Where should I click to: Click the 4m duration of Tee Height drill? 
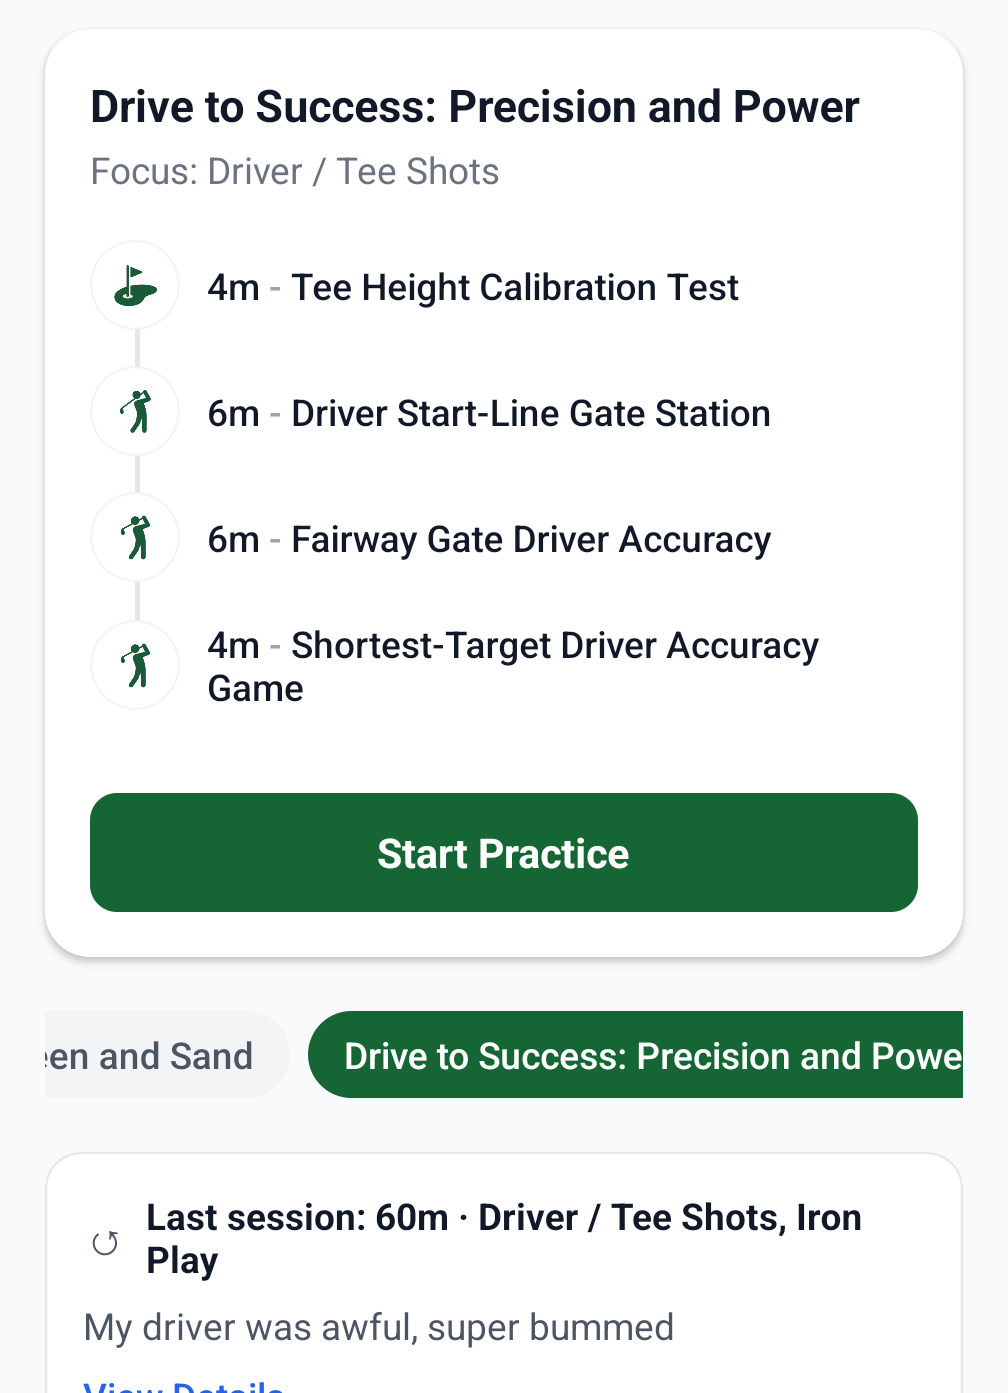[x=233, y=288]
